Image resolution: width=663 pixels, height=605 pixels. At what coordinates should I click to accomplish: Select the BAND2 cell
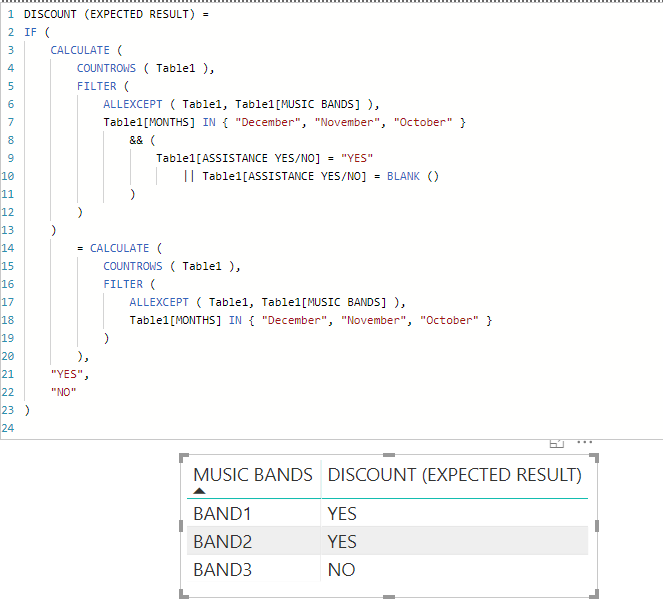click(222, 542)
